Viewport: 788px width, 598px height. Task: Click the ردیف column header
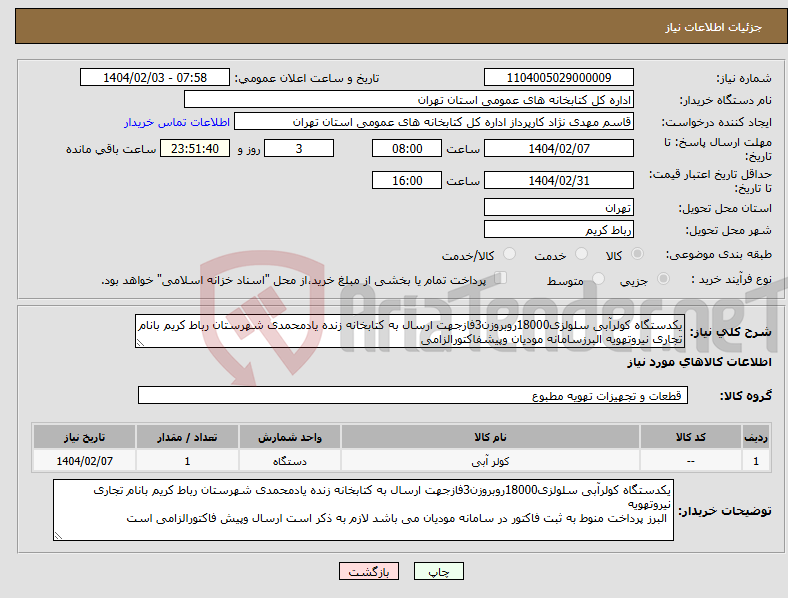pos(756,437)
